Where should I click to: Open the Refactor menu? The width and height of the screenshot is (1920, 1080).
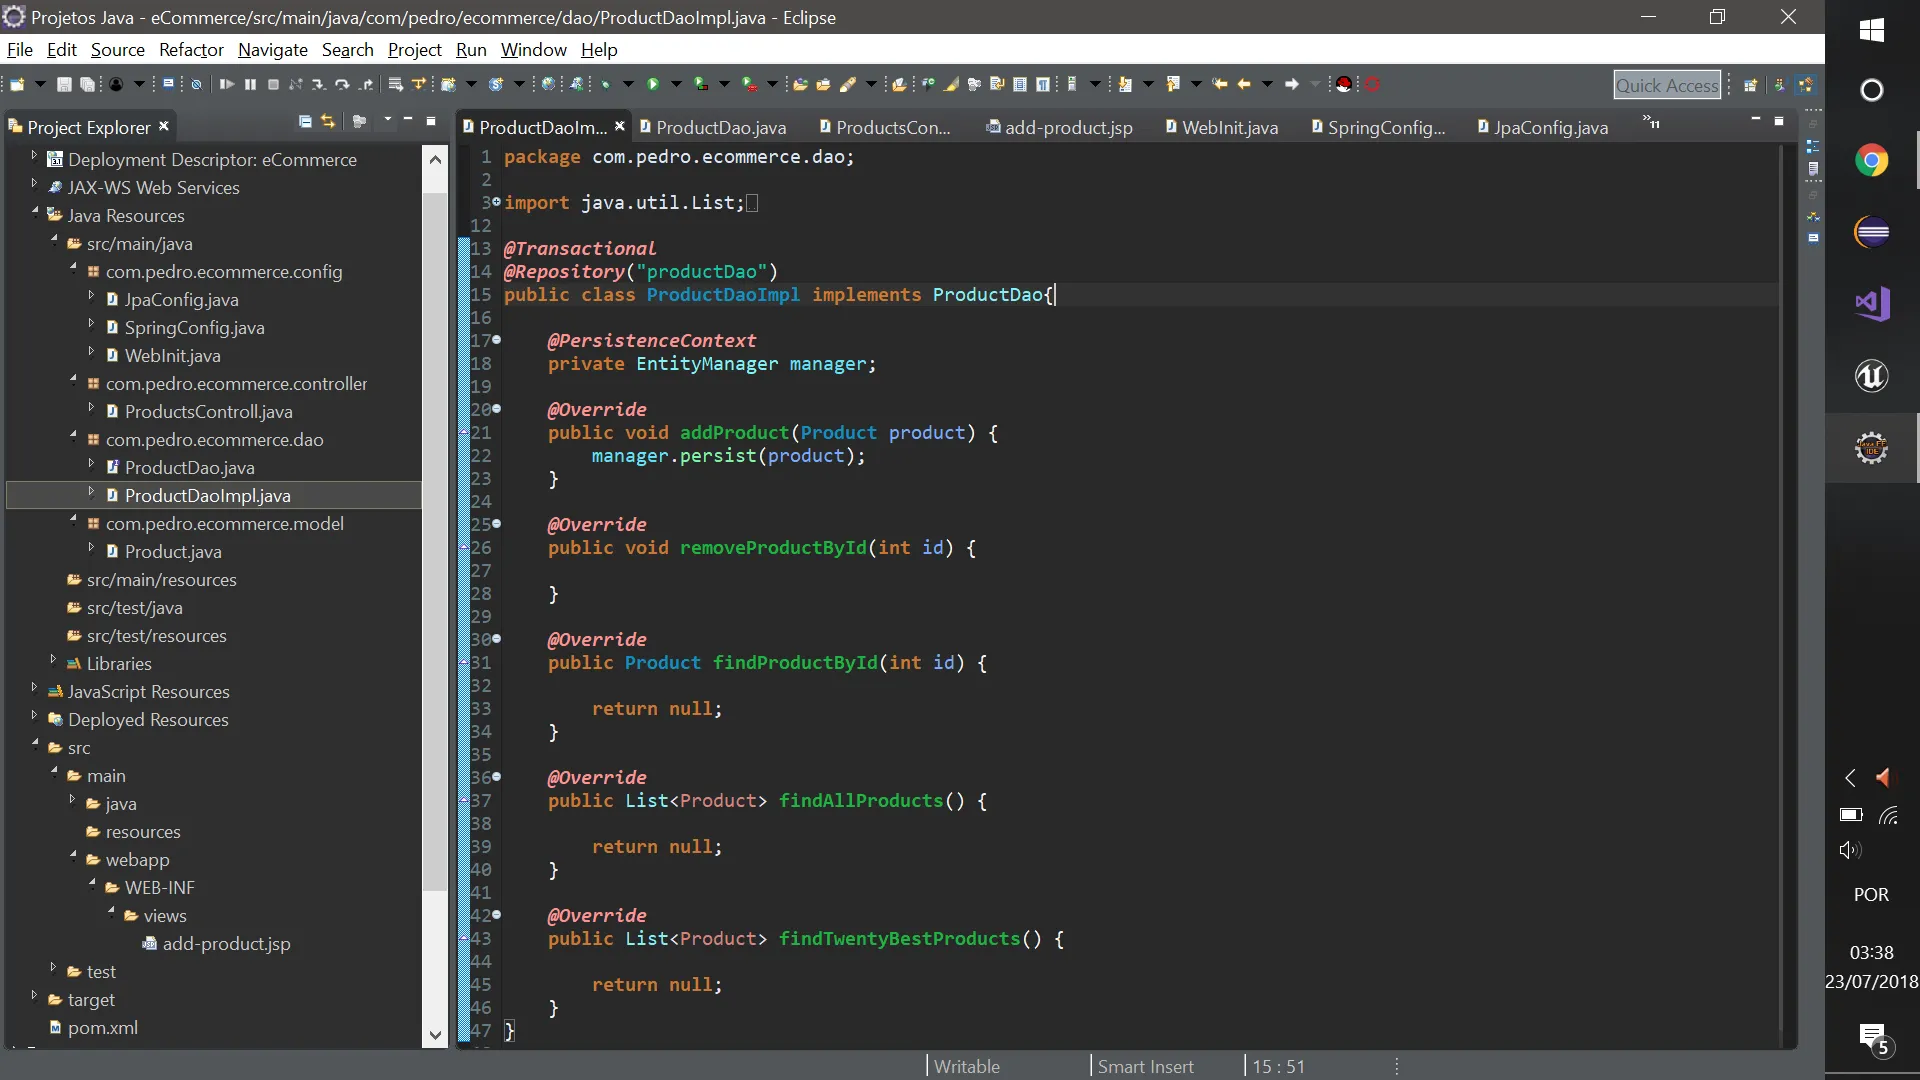(x=190, y=50)
